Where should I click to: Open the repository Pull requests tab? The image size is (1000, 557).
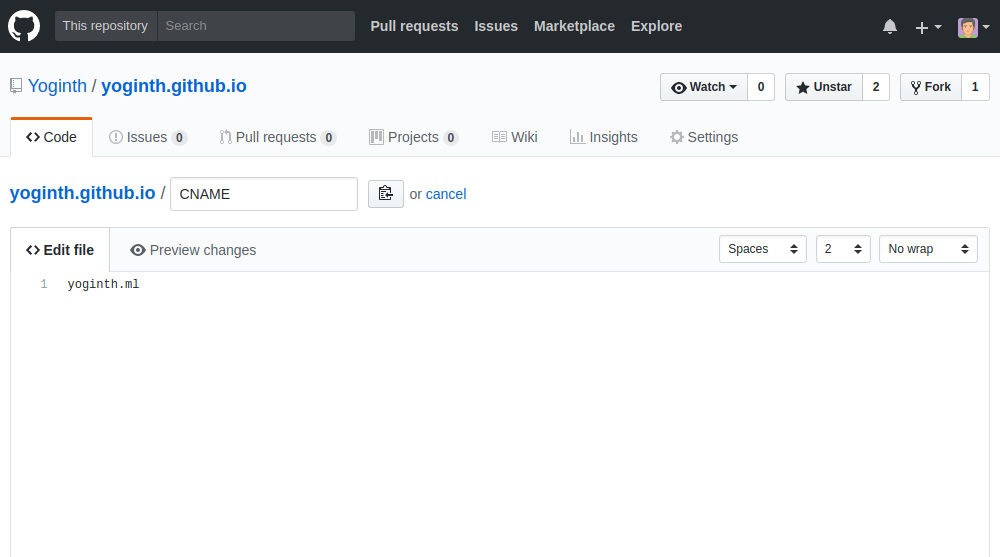[277, 137]
